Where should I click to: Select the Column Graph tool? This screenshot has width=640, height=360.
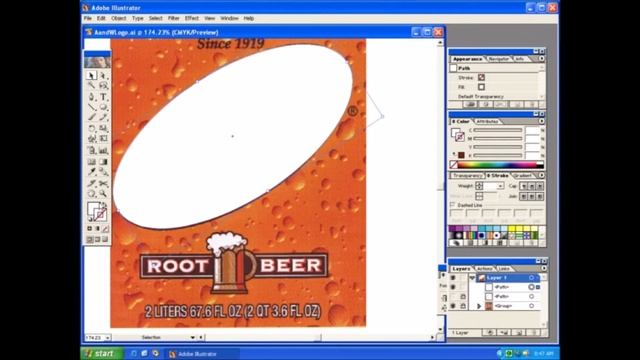click(103, 151)
